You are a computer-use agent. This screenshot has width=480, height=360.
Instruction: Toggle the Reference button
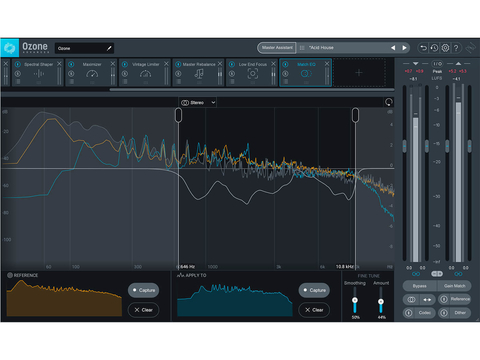coord(454,299)
